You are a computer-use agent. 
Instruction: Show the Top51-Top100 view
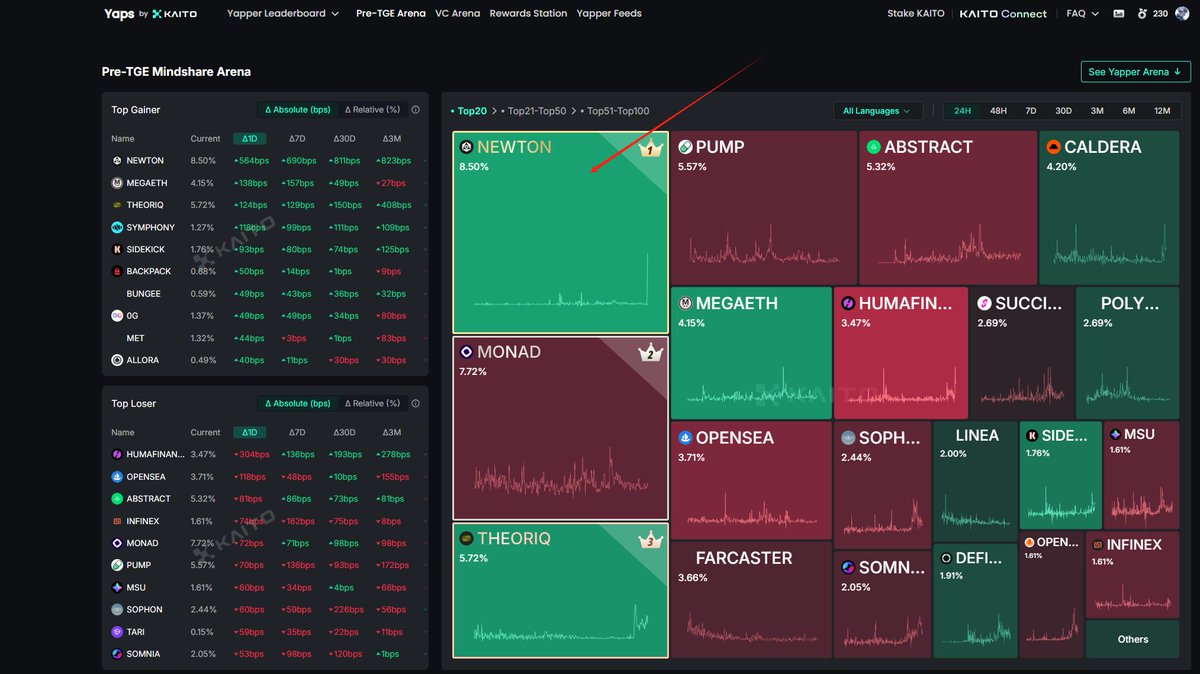tap(615, 111)
